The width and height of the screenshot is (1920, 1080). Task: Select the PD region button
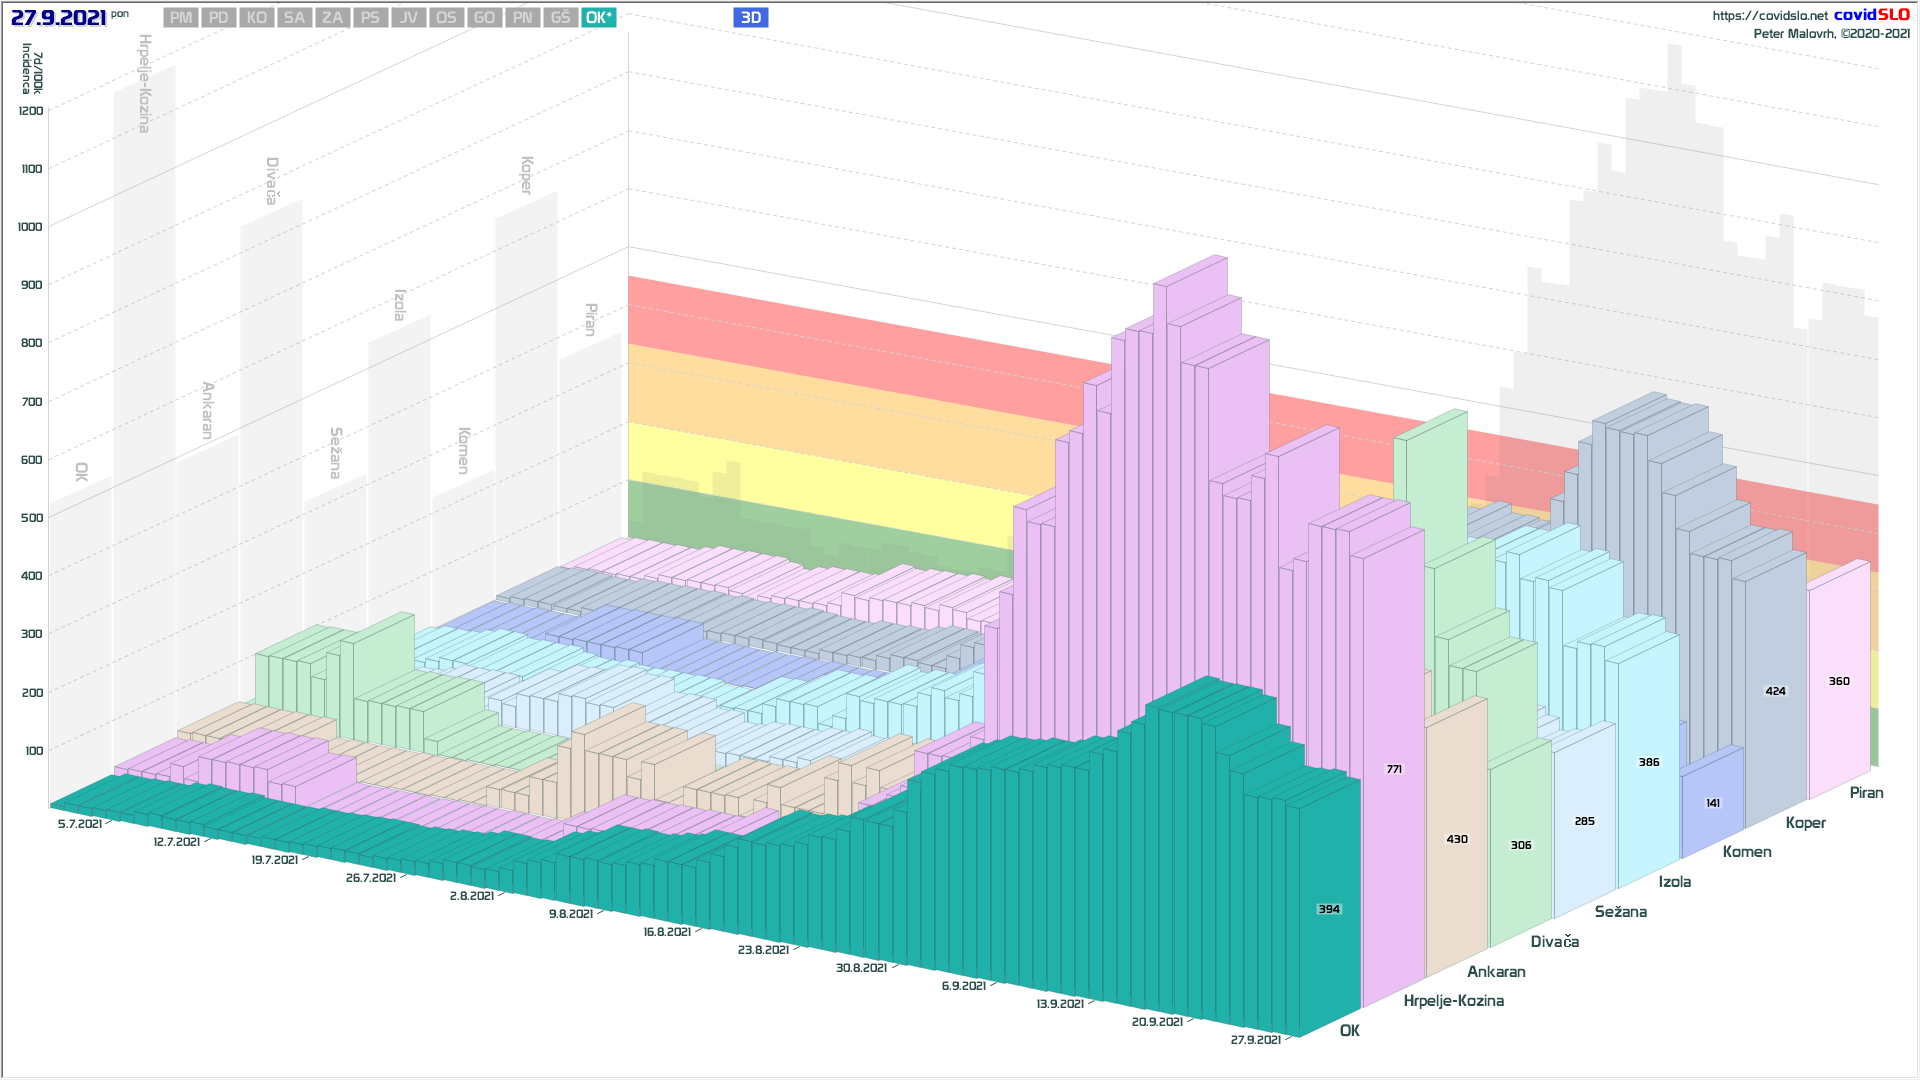point(219,18)
